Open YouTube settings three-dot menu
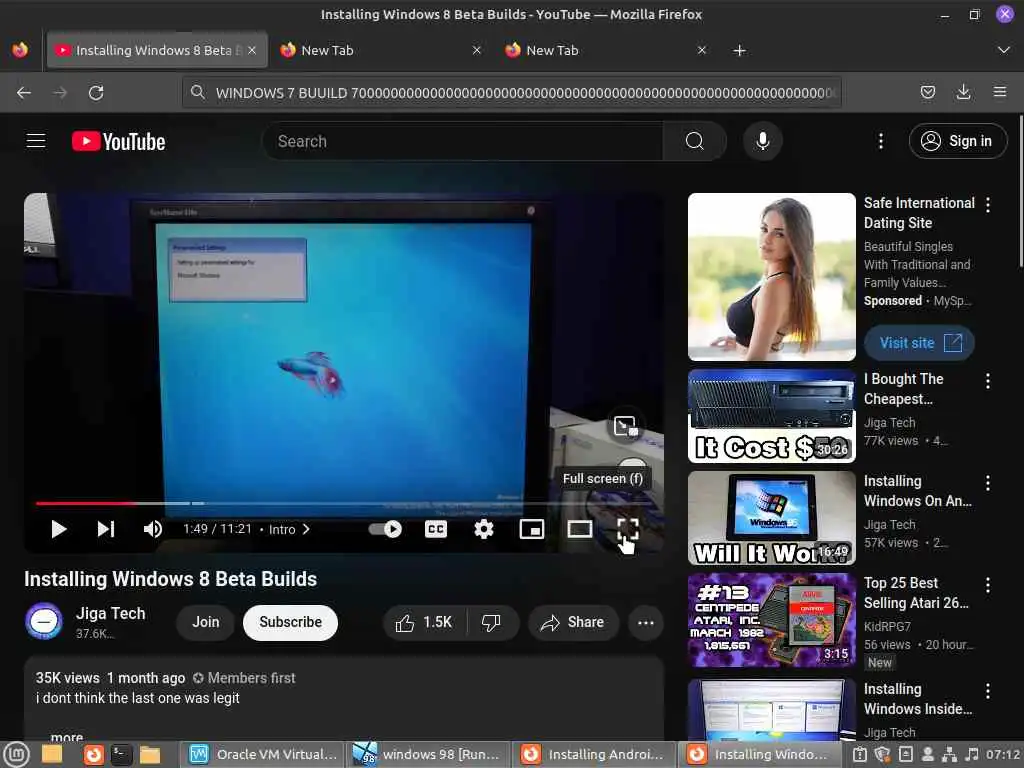This screenshot has height=768, width=1024. 880,141
